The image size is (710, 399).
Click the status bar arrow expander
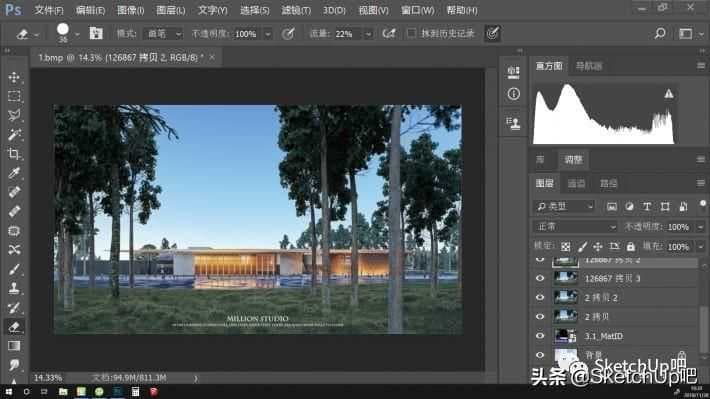coord(196,378)
